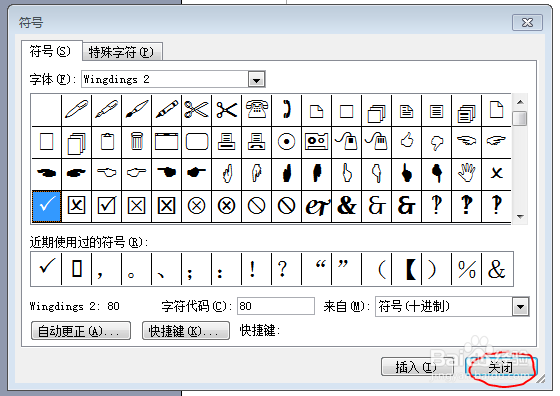Viewport: 560px width, 396px height.
Task: Switch to the 特殊字符(P) tab
Action: coord(121,52)
